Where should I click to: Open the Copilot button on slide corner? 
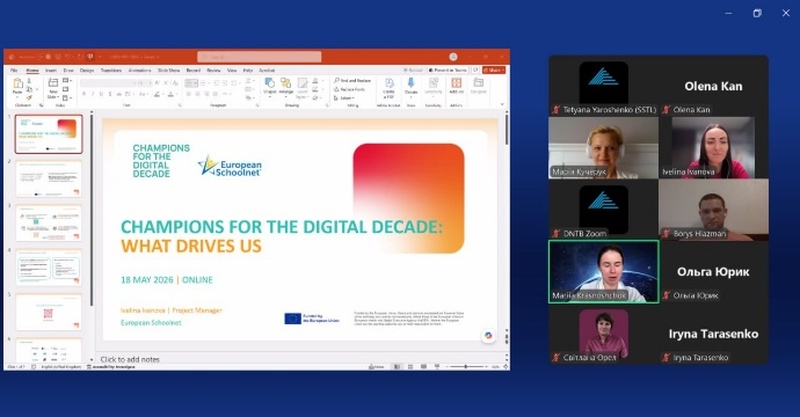point(488,335)
